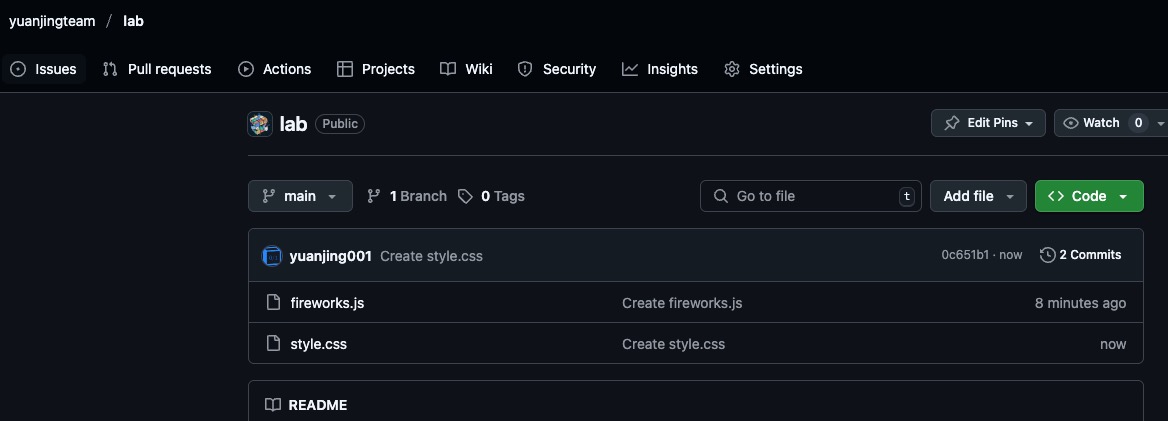Click the branch icon in main selector

click(x=268, y=196)
